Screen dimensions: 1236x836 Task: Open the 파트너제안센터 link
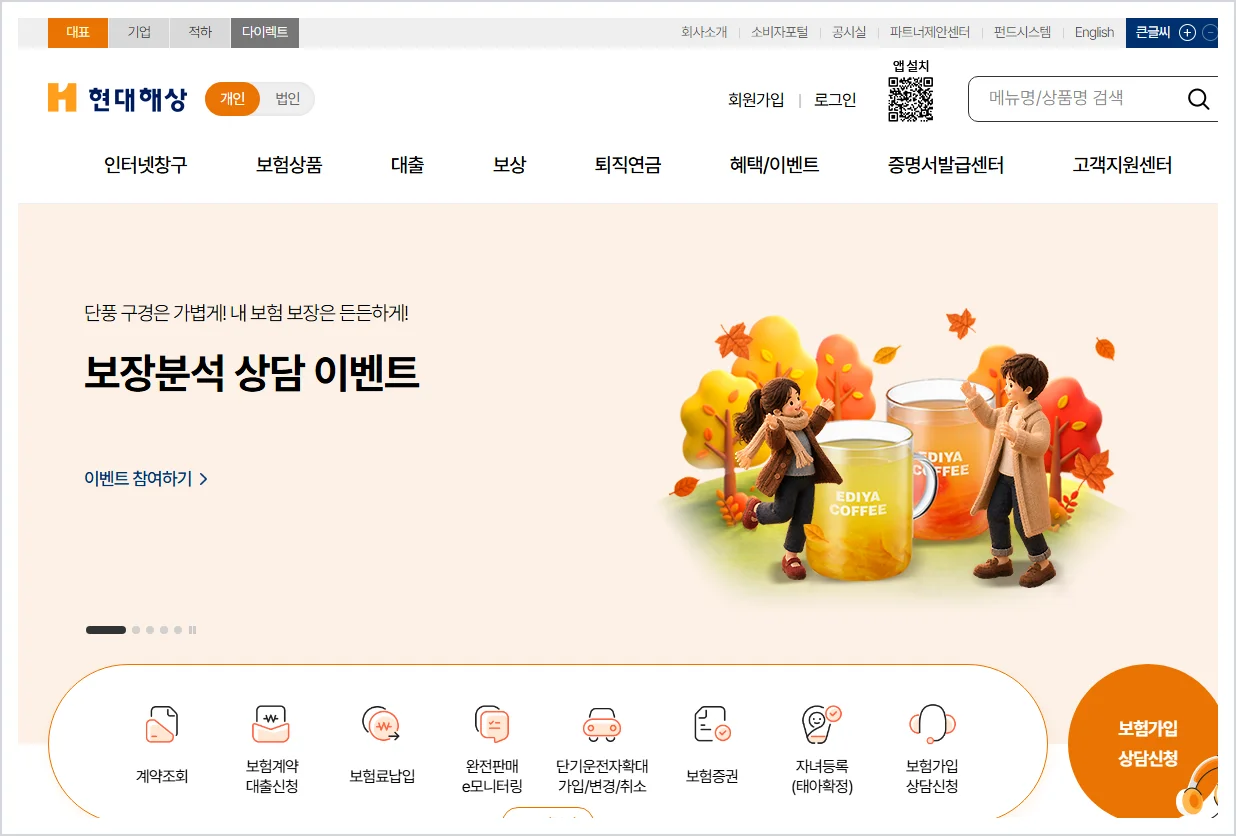click(x=930, y=32)
